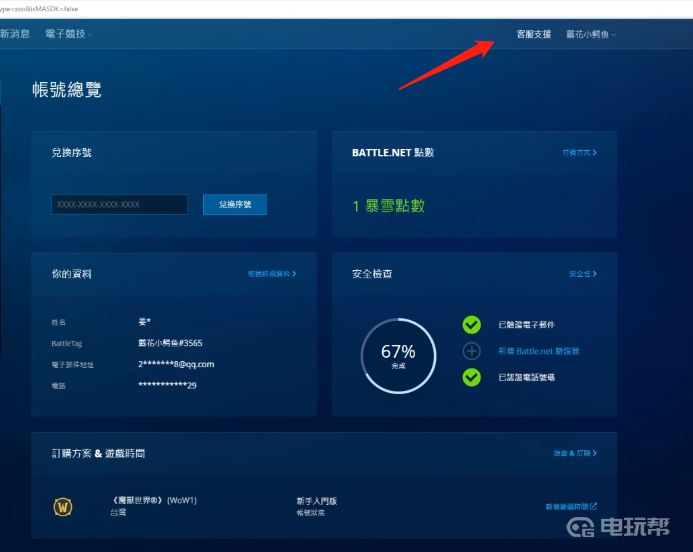Select the 帳號總覽 page heading
This screenshot has width=693, height=552.
click(67, 90)
